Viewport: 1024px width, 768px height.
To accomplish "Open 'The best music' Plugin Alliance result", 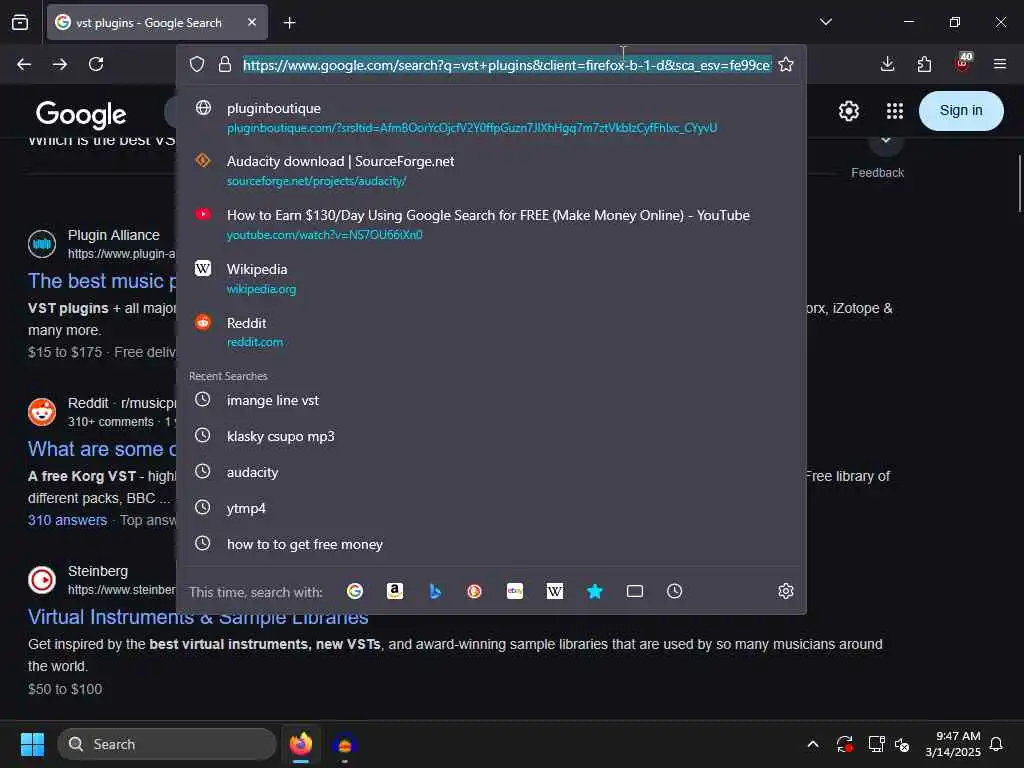I will click(x=101, y=281).
